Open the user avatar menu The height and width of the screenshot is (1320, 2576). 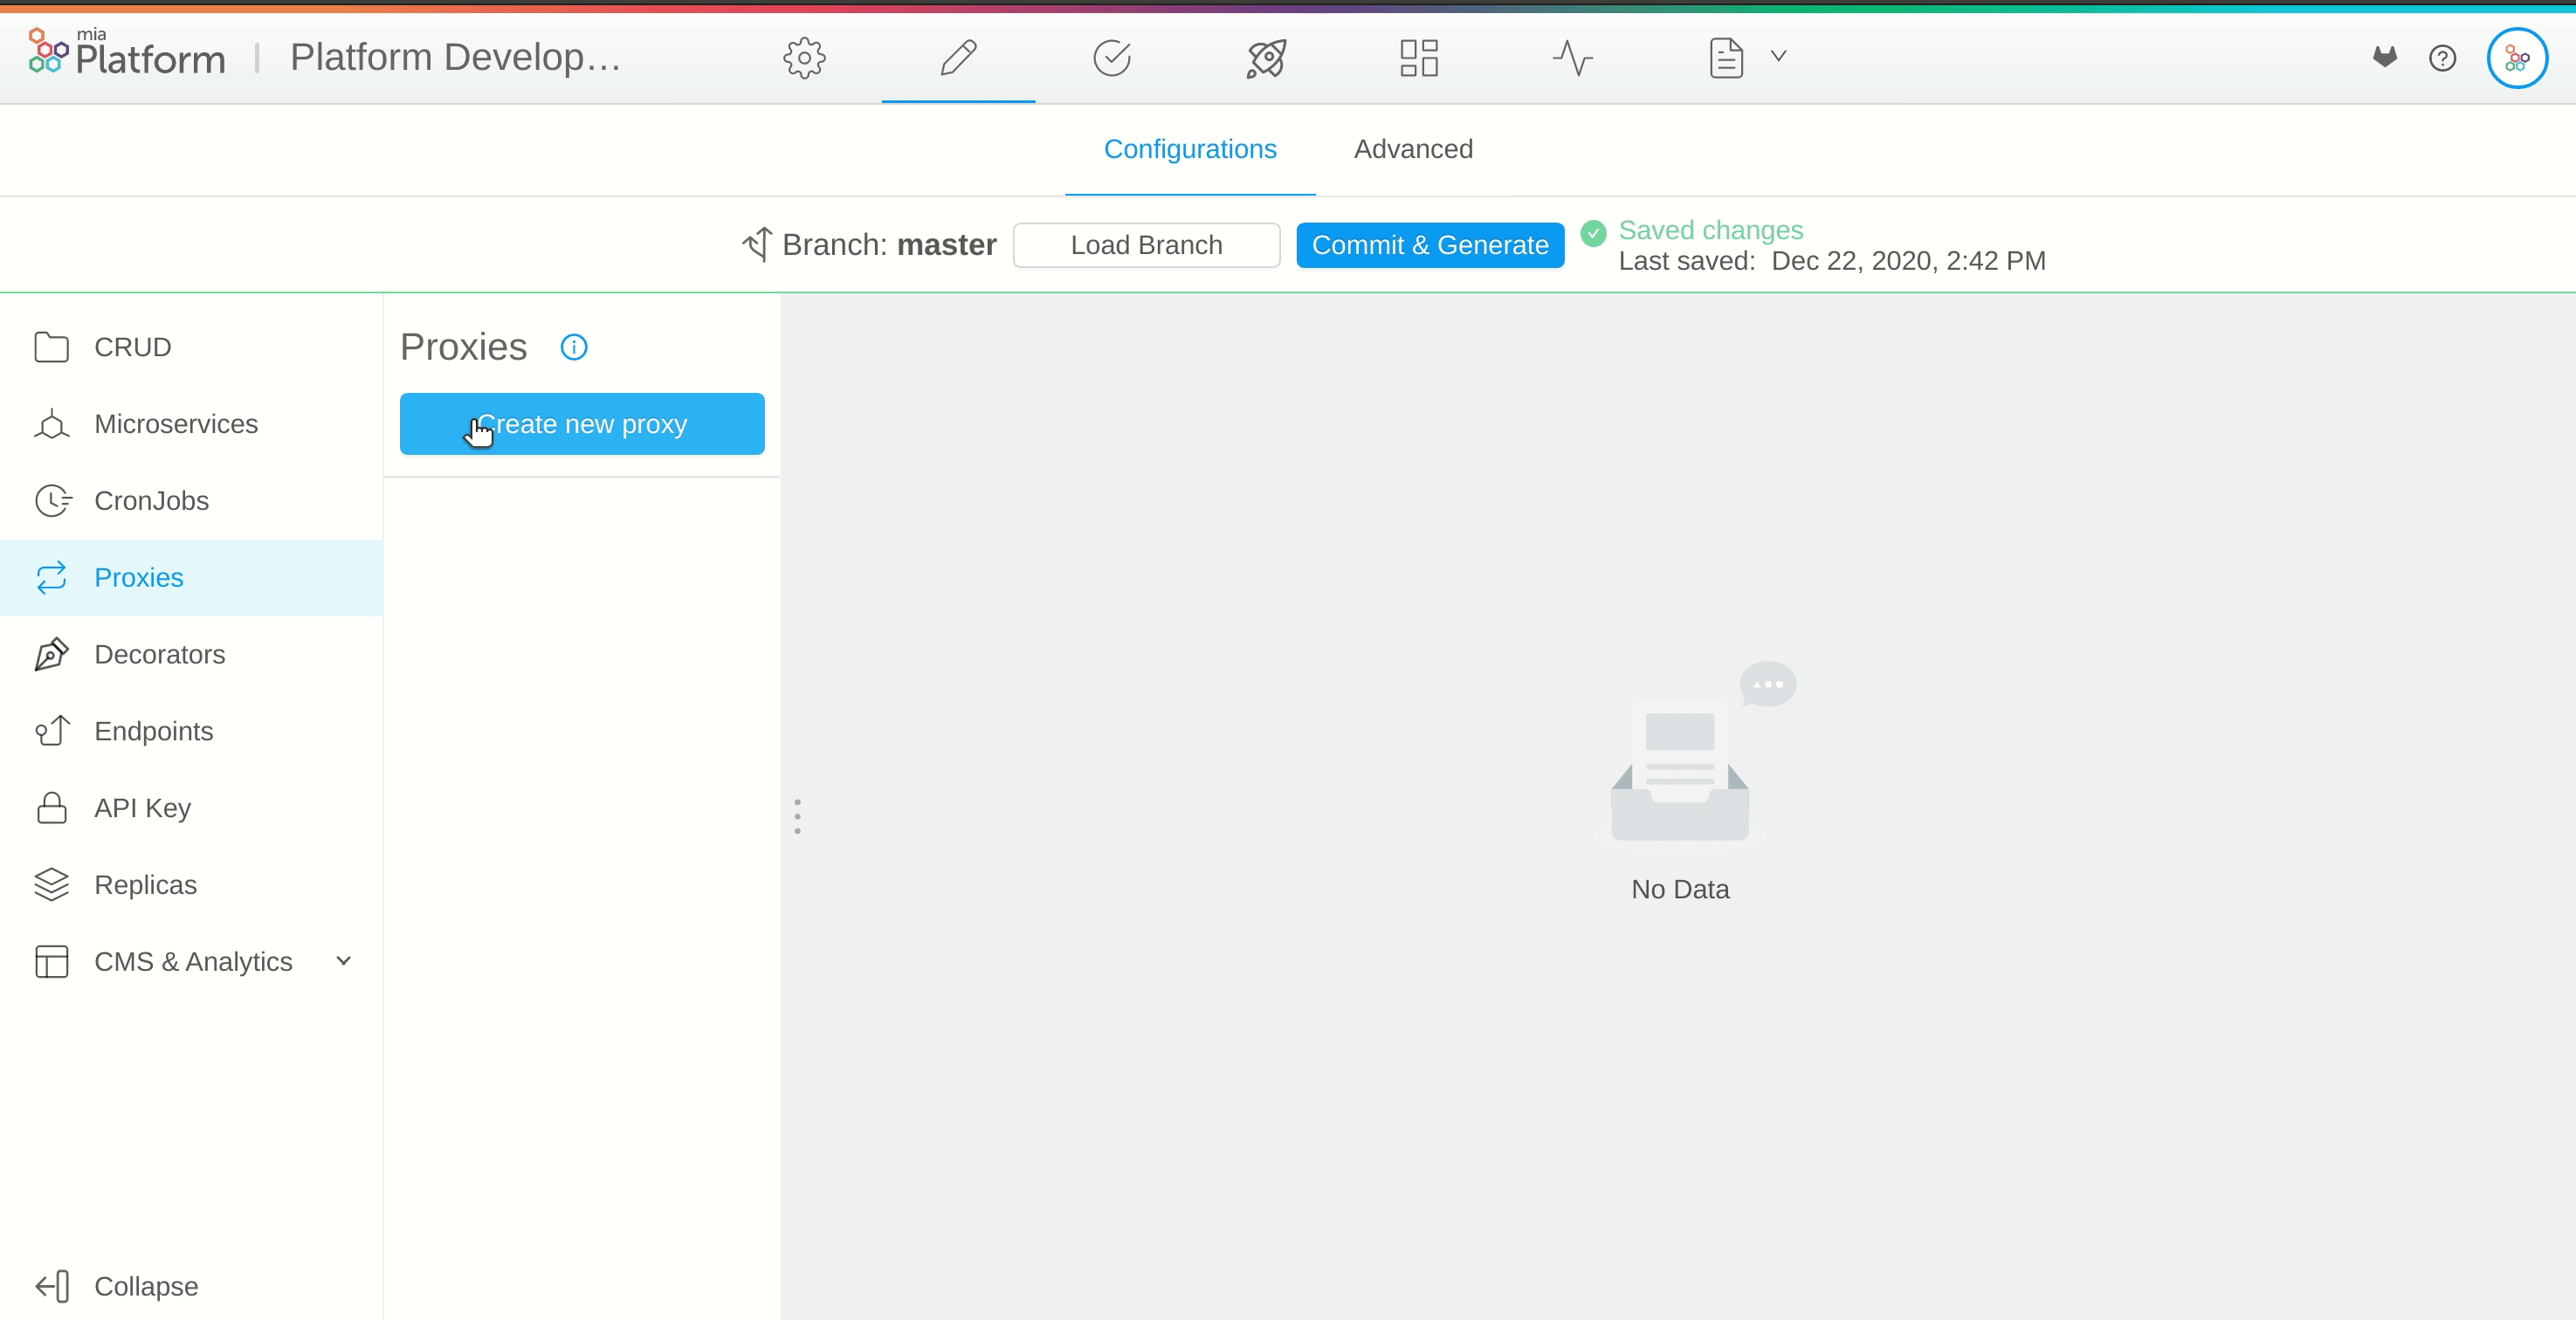click(2517, 57)
